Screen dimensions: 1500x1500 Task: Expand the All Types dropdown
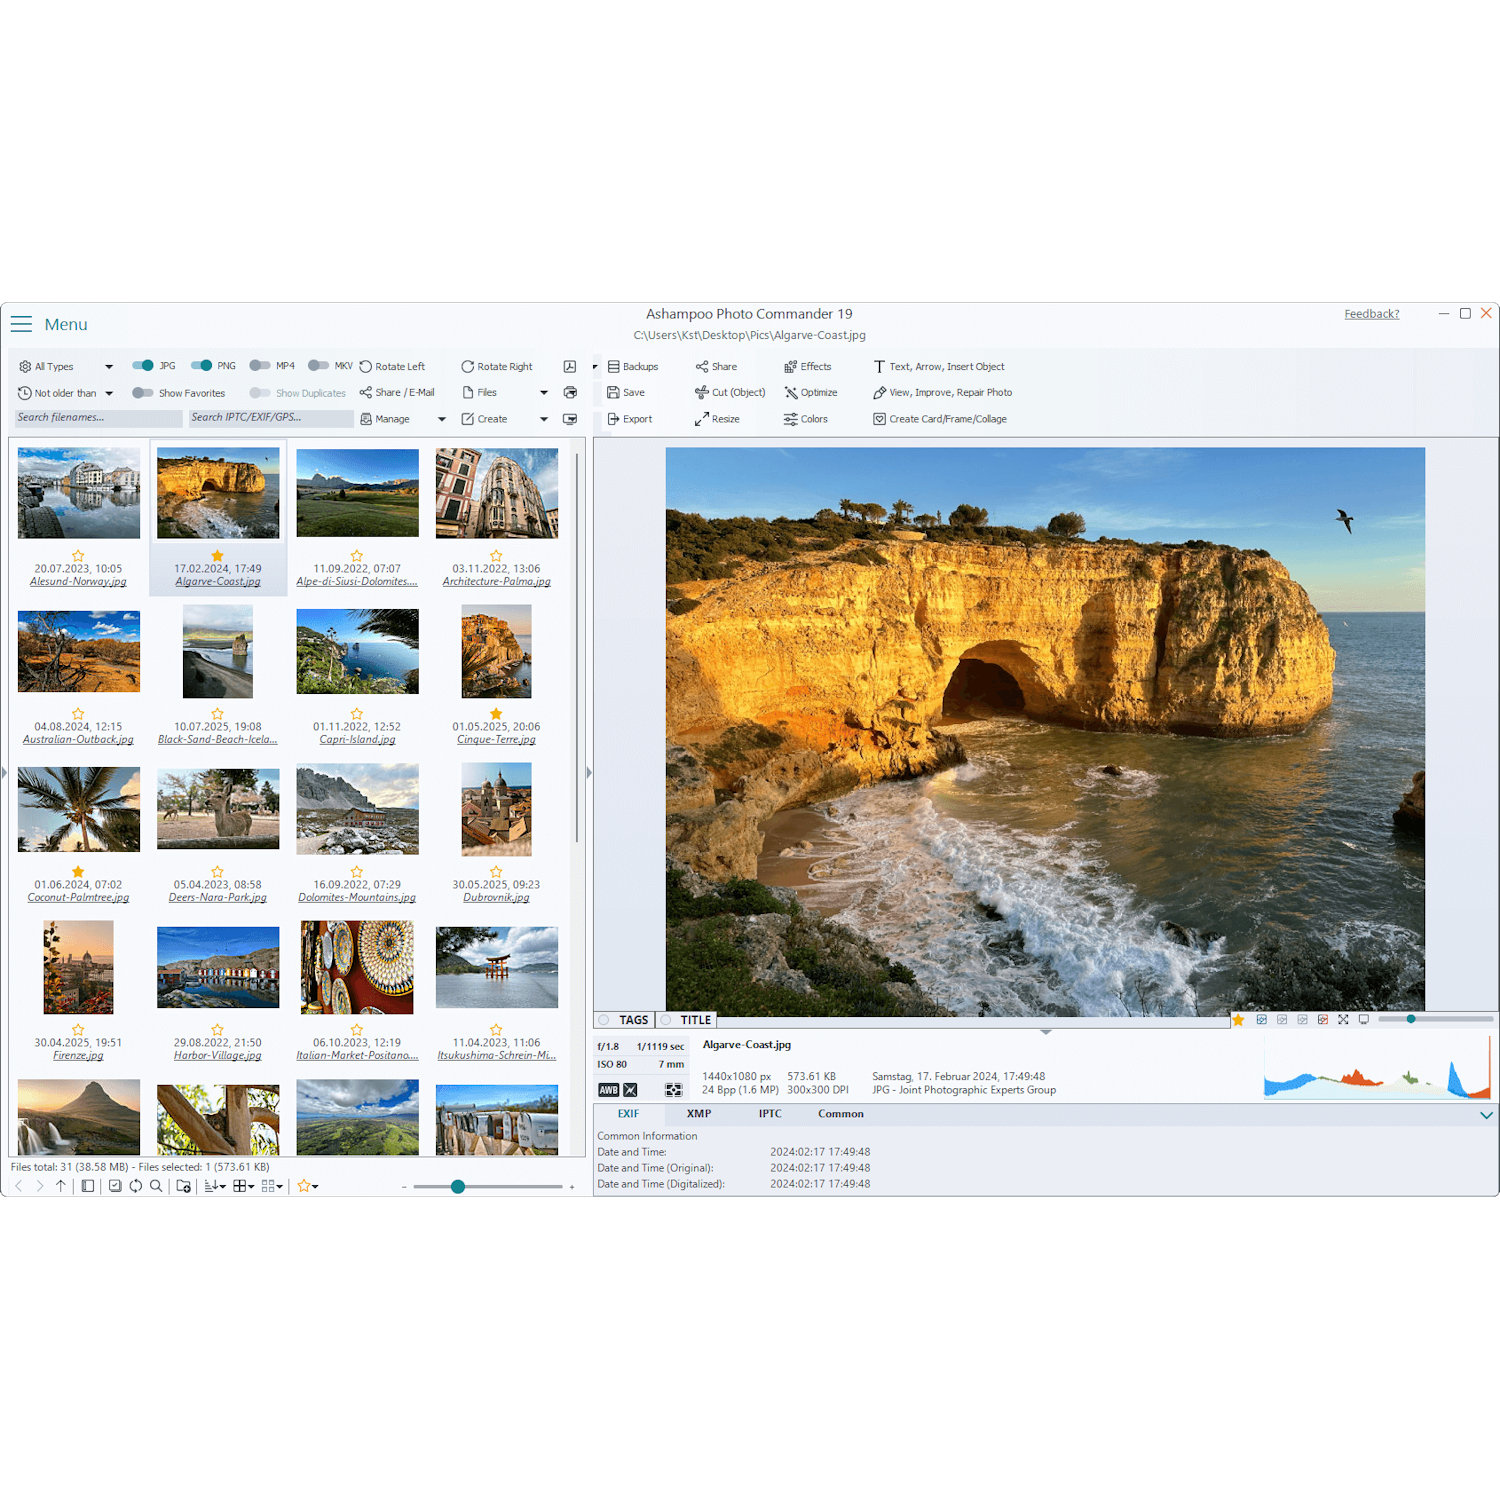tap(109, 367)
